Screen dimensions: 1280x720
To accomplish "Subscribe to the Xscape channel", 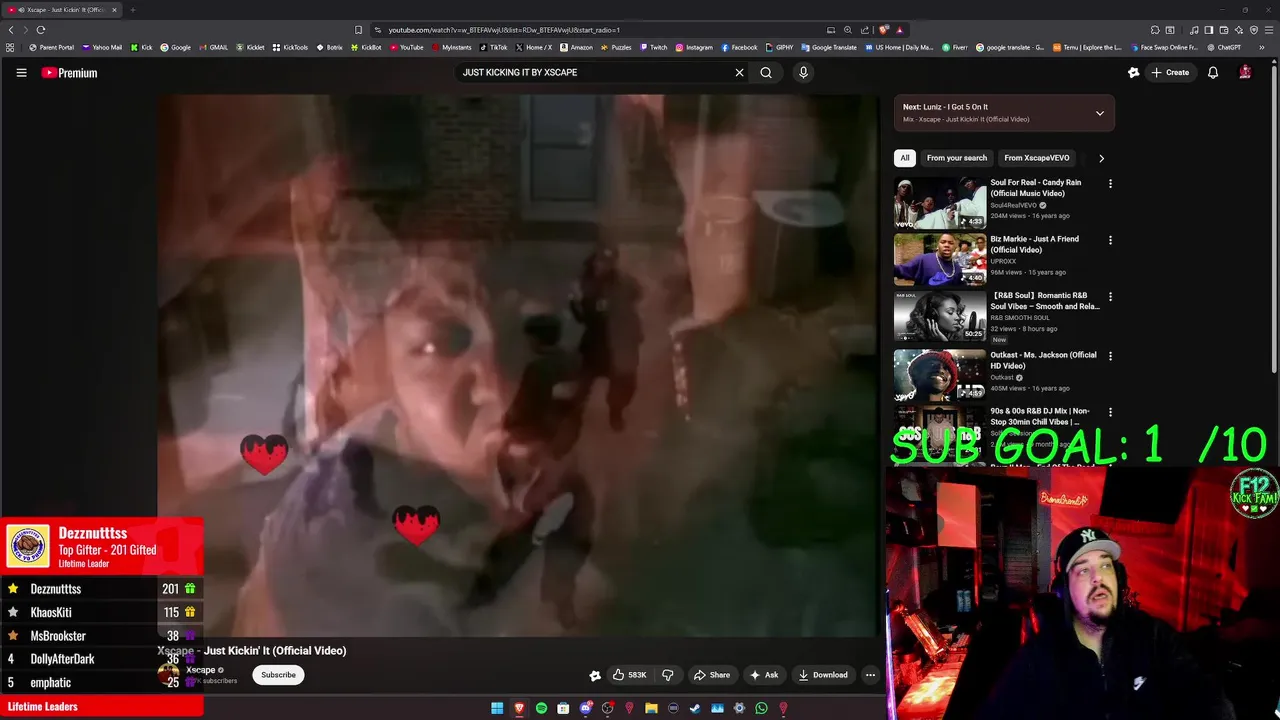I will [x=278, y=675].
